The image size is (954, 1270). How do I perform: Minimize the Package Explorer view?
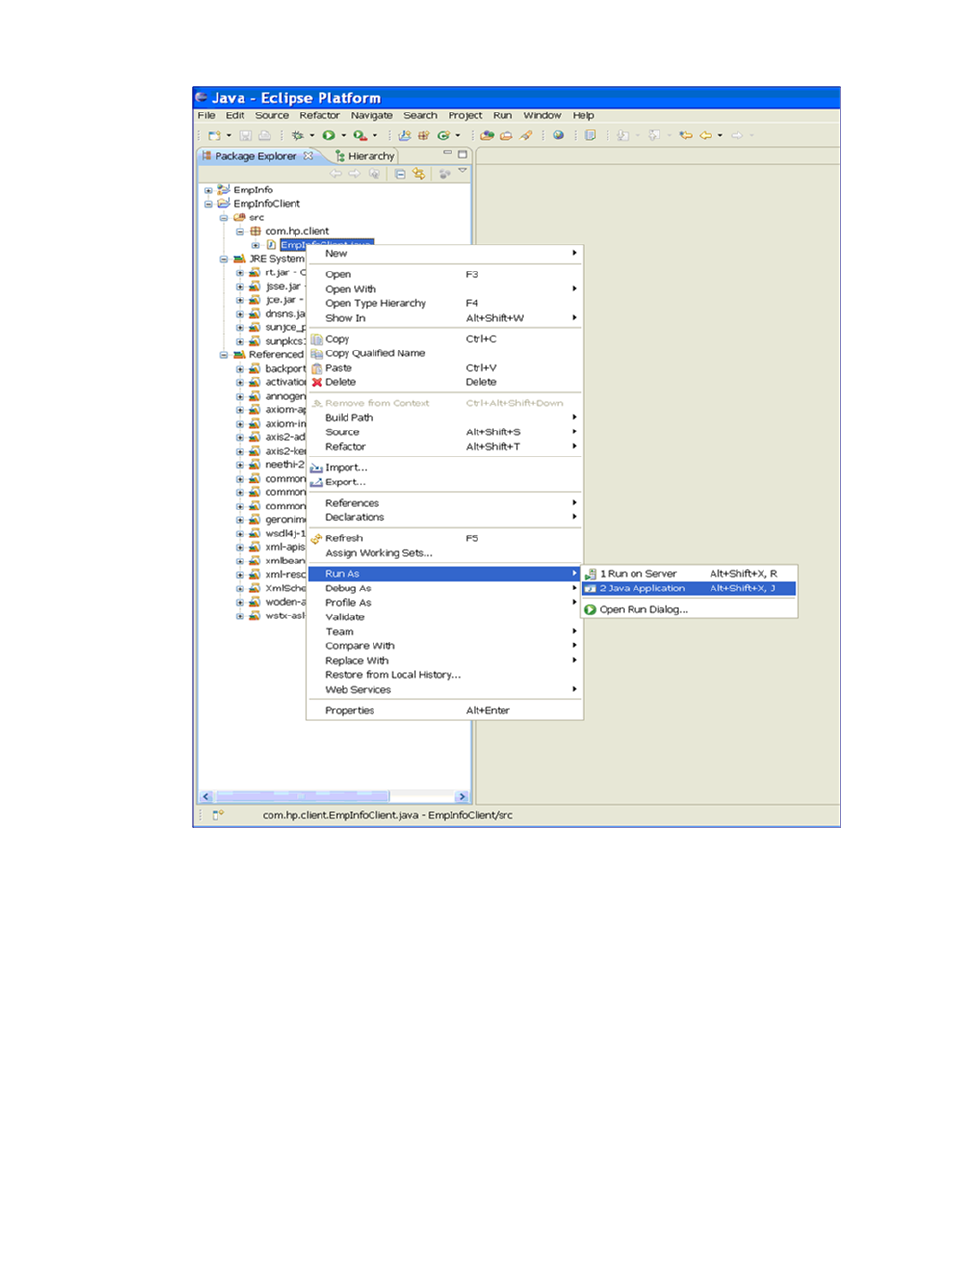(448, 154)
